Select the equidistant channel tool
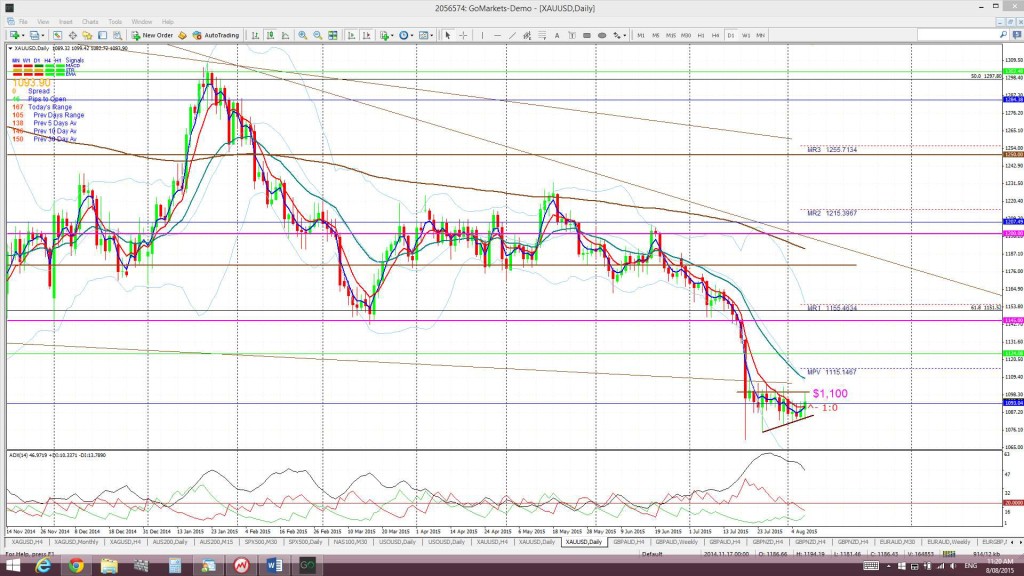 [527, 35]
